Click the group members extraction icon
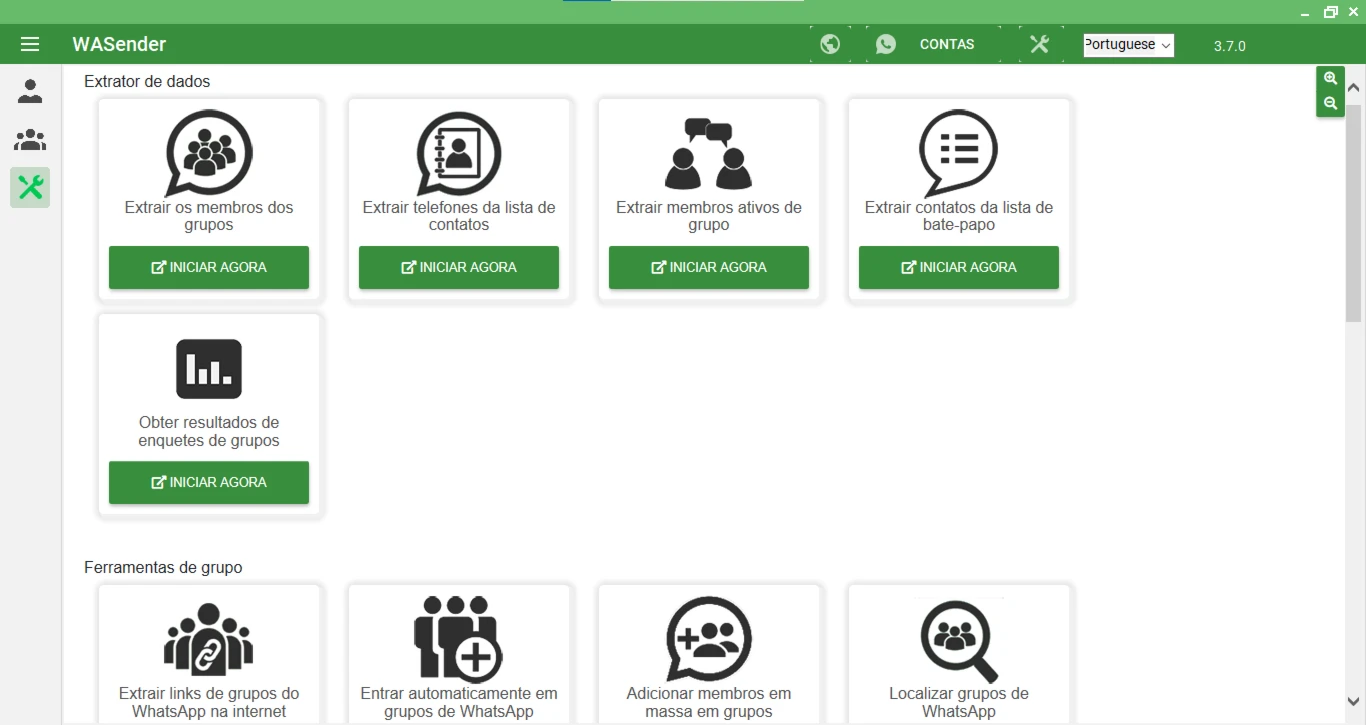 pyautogui.click(x=209, y=153)
